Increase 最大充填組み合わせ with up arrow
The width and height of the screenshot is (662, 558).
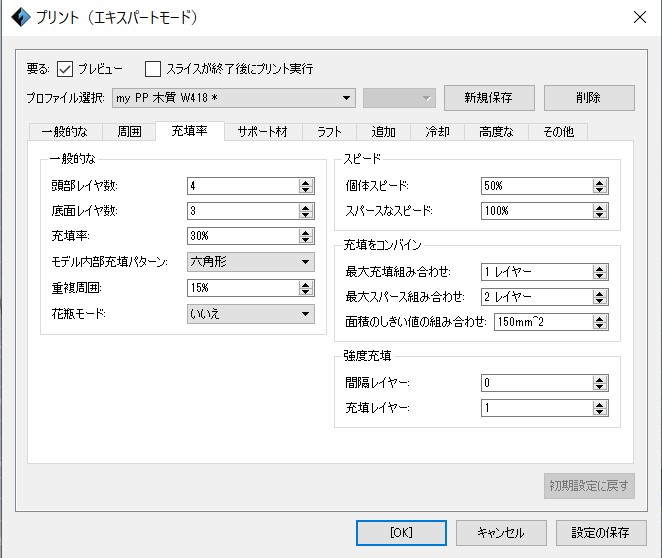[x=600, y=268]
